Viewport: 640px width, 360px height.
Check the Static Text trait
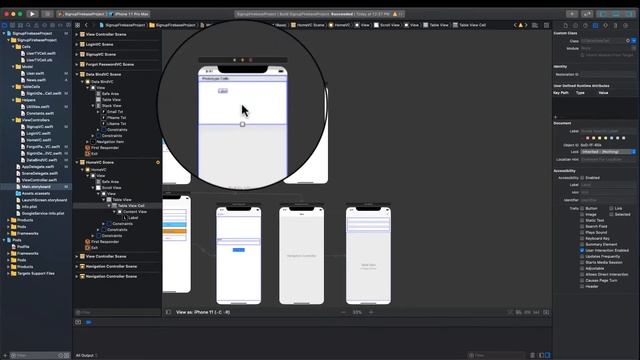click(582, 220)
